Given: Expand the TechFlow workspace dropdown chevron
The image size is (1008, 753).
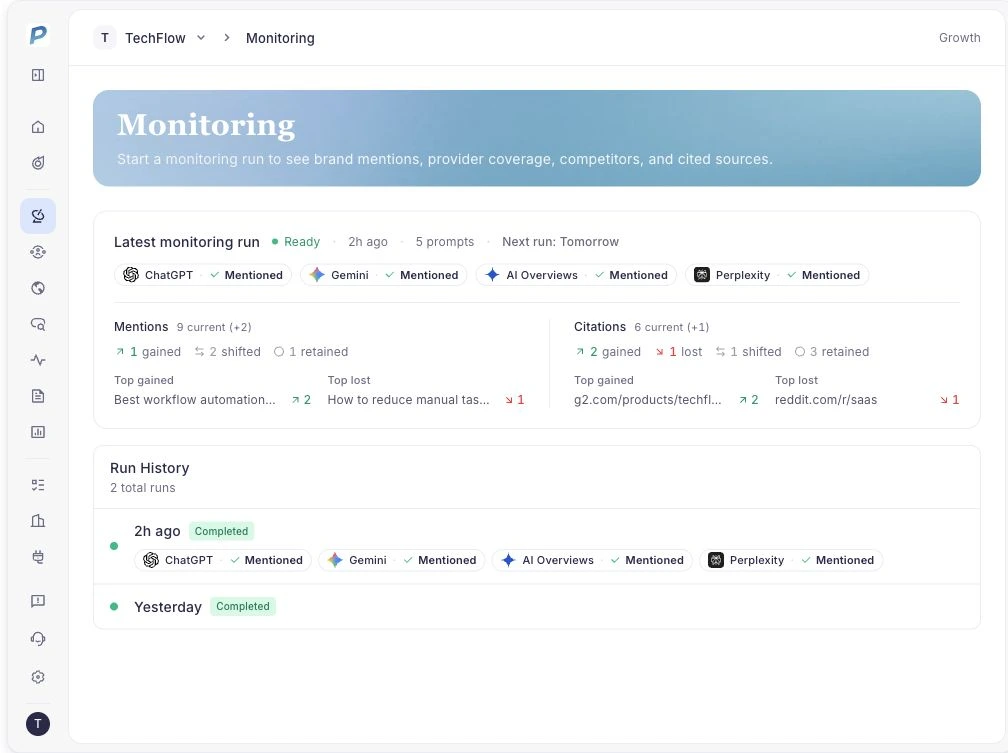Looking at the screenshot, I should [201, 38].
